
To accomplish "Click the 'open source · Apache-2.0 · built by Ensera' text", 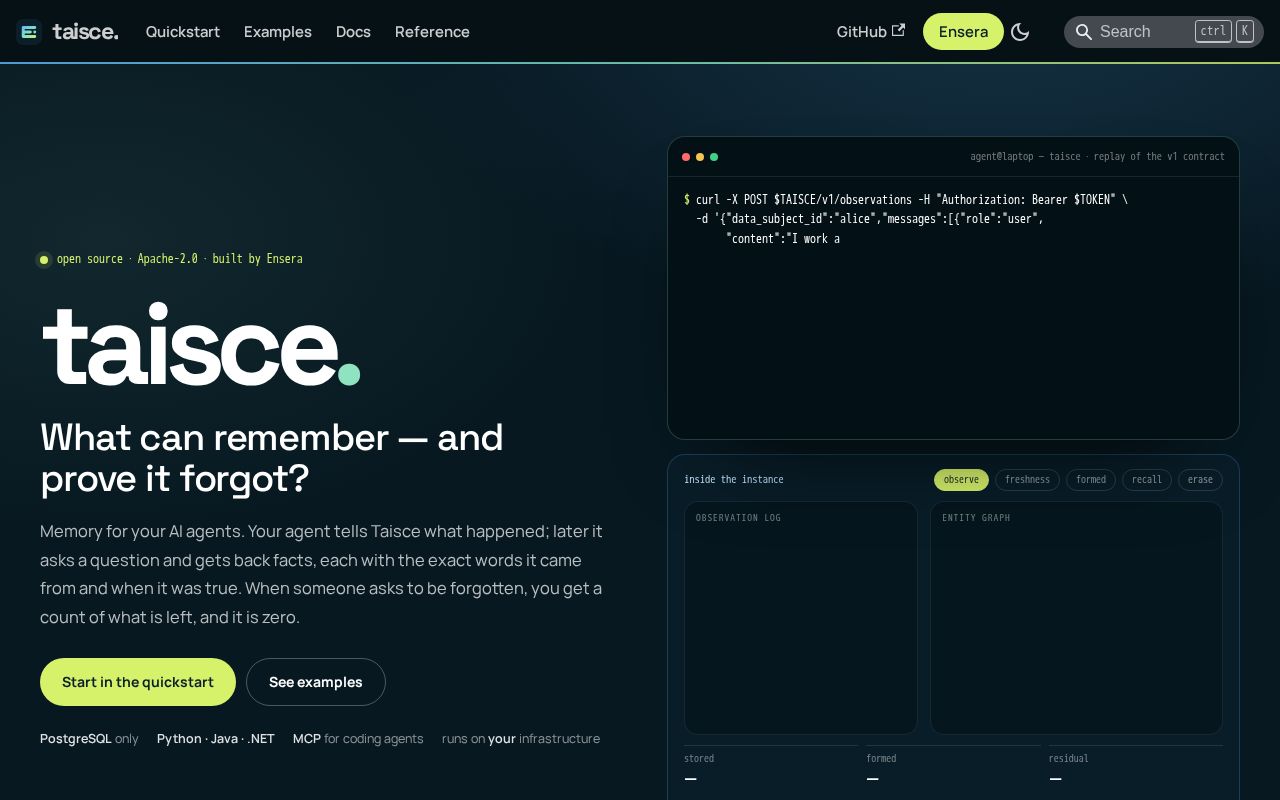I will pyautogui.click(x=179, y=259).
